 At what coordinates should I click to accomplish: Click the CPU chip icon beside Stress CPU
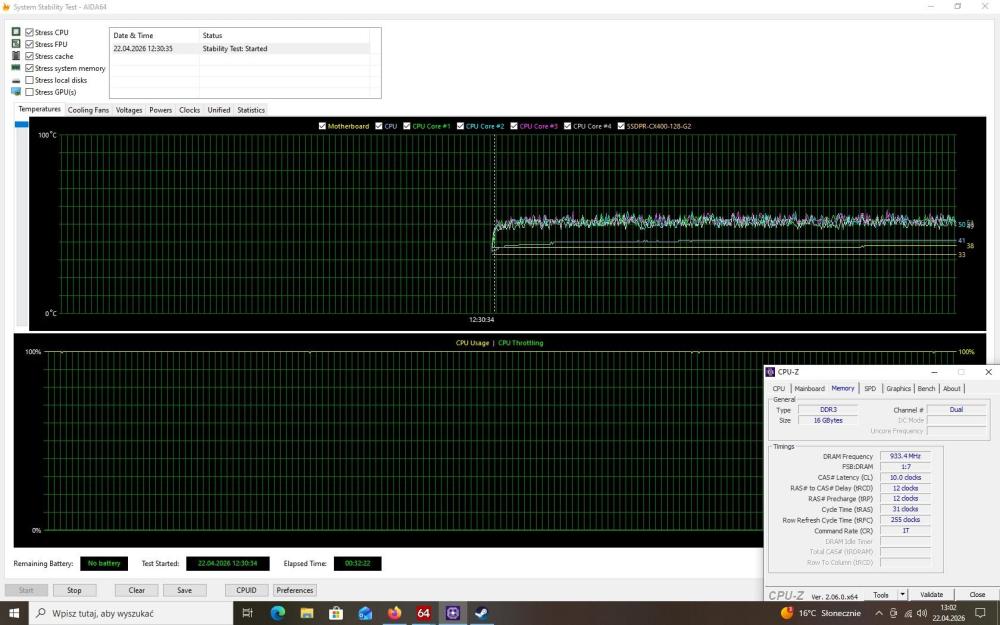[x=16, y=31]
